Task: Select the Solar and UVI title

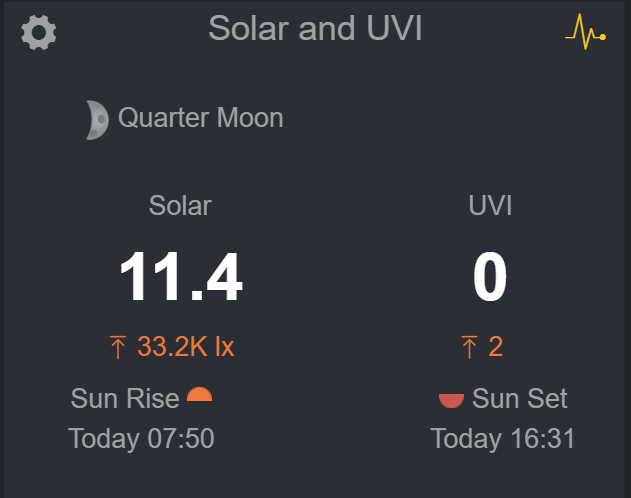Action: (315, 29)
